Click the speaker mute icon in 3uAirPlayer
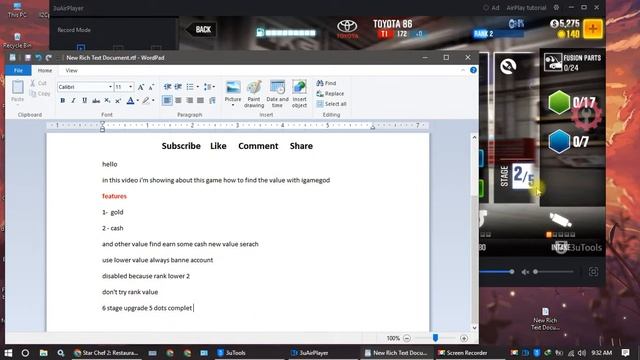640x360 pixels. click(x=525, y=272)
